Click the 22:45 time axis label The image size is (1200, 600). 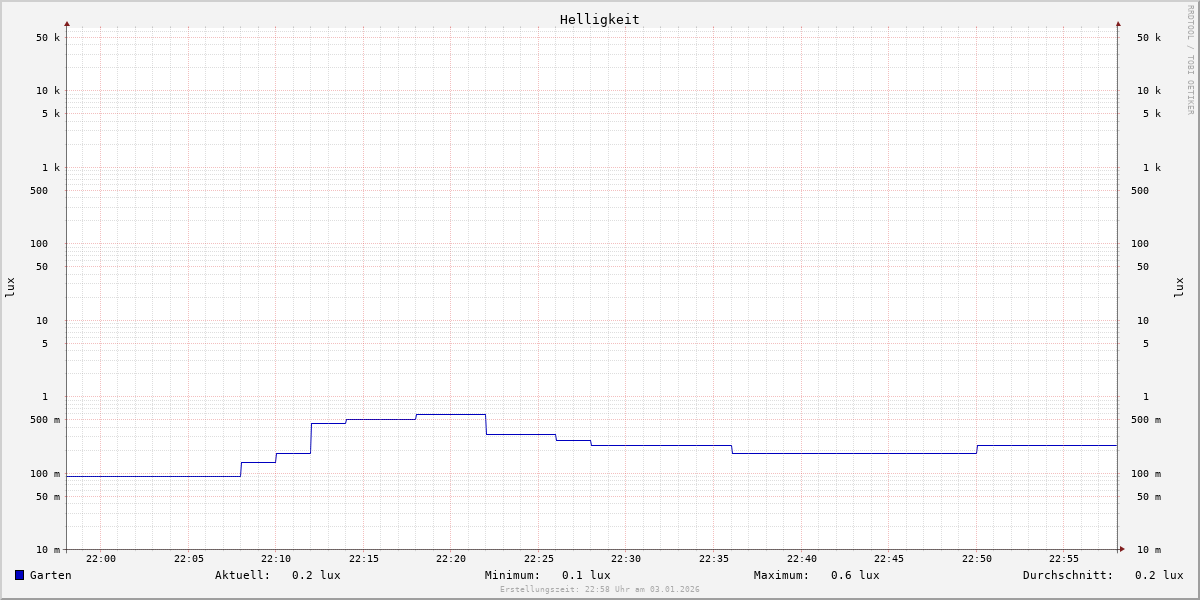tap(889, 559)
